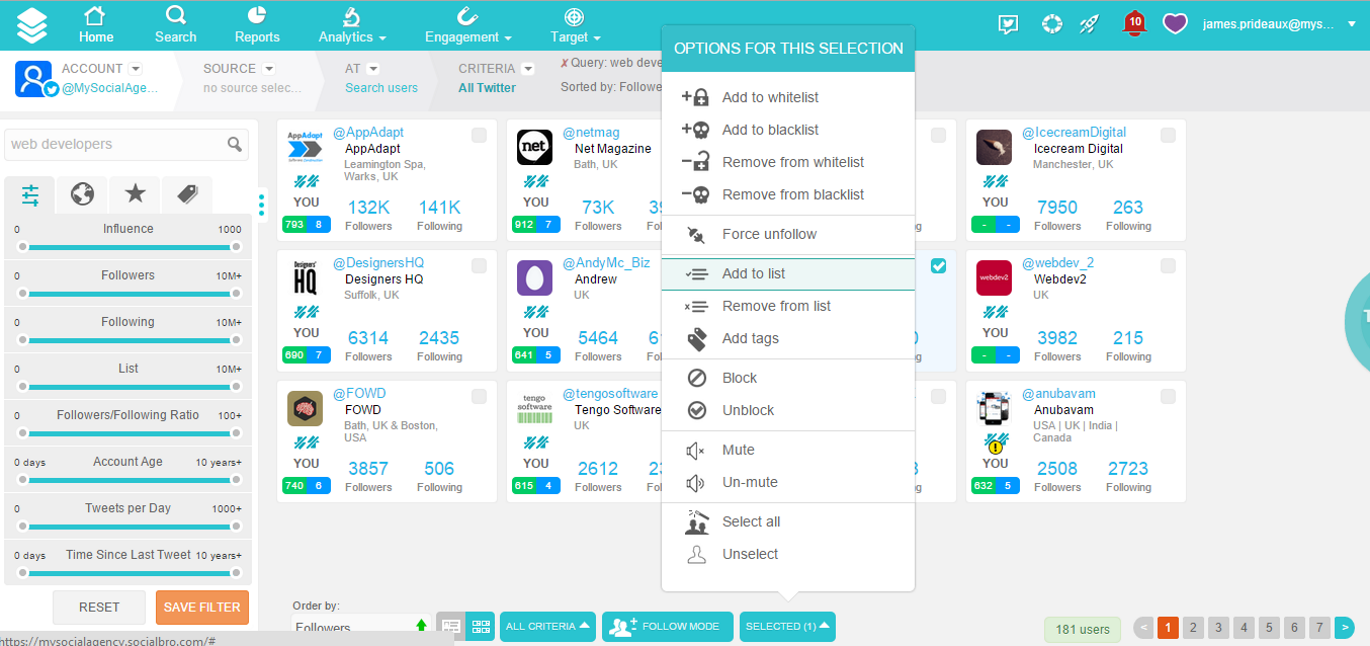Switch to grid view icon

[x=481, y=627]
